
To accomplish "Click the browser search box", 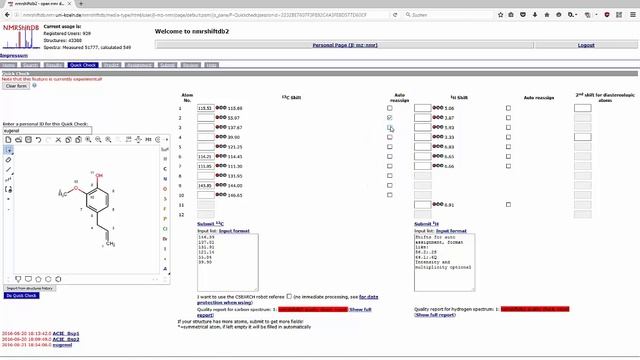I will [447, 15].
